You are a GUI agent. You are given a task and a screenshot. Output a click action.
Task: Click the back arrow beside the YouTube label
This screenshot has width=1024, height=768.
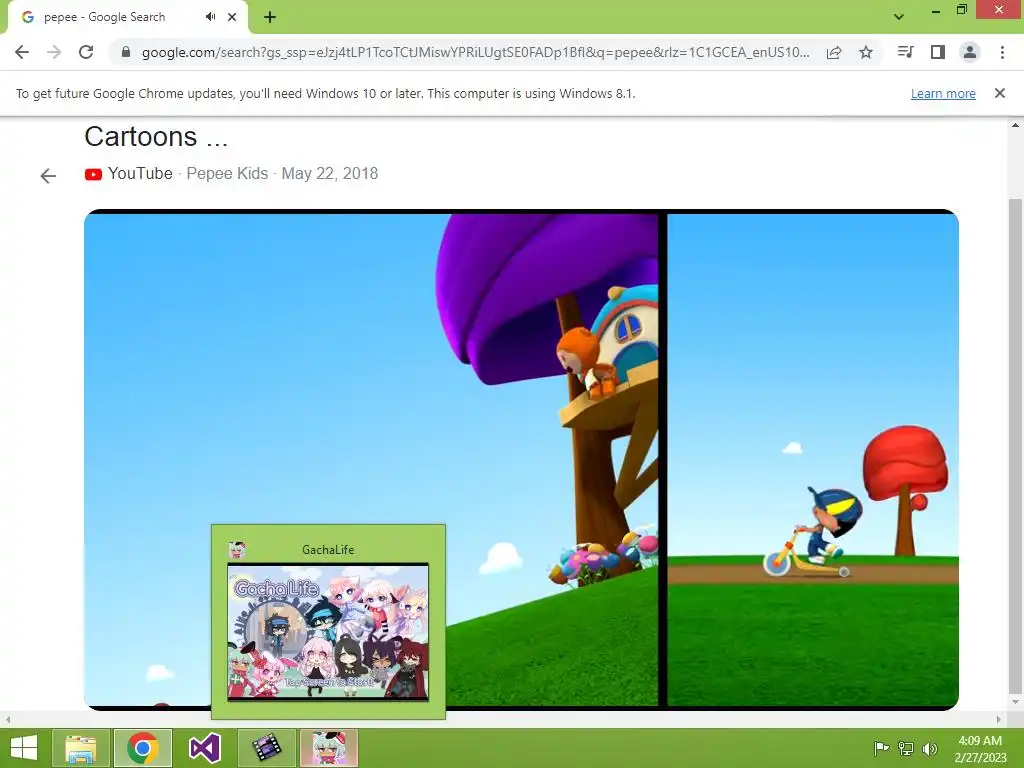(48, 176)
